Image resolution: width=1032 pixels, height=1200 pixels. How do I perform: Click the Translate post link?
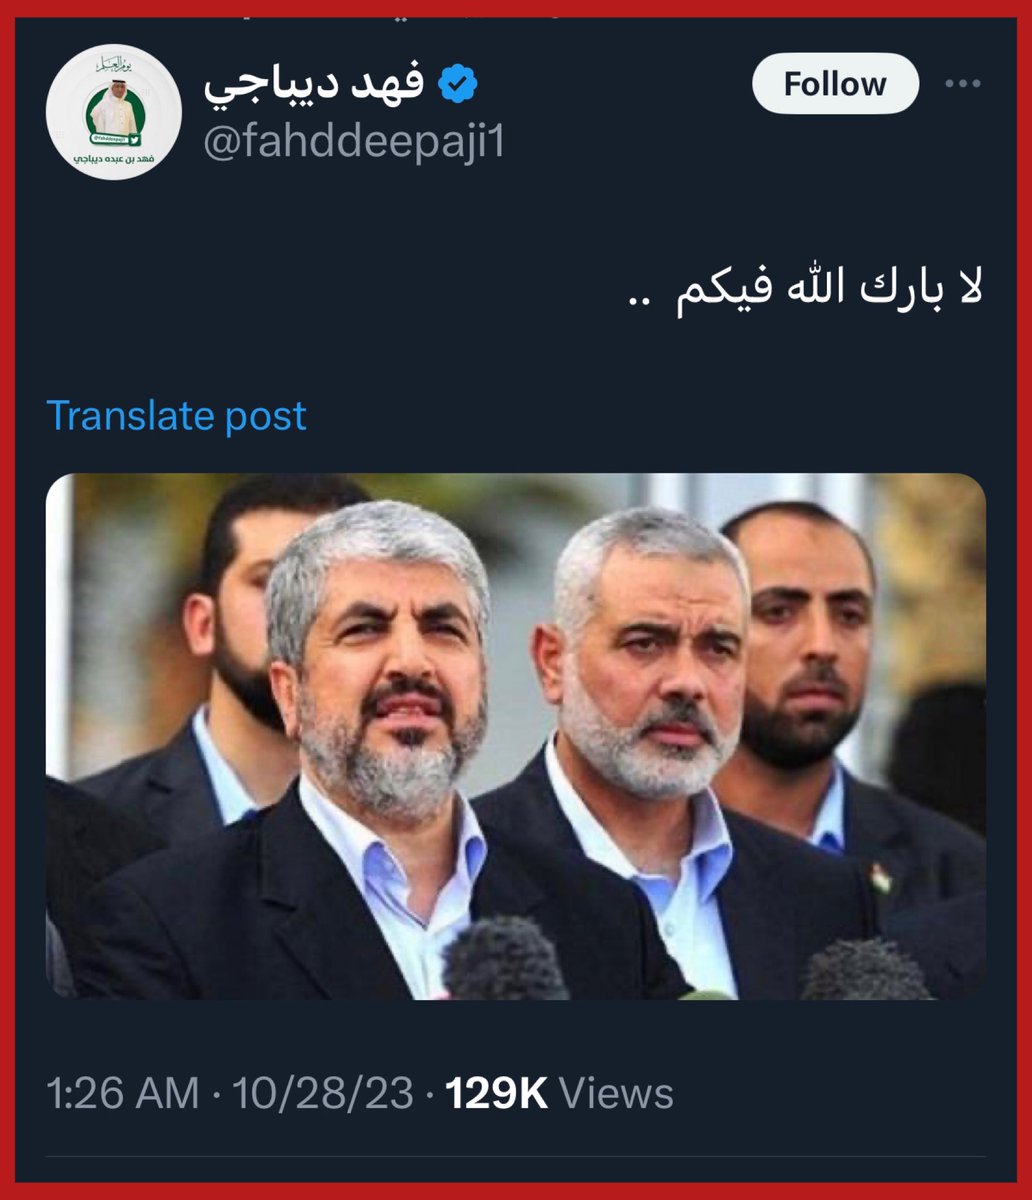tap(177, 416)
